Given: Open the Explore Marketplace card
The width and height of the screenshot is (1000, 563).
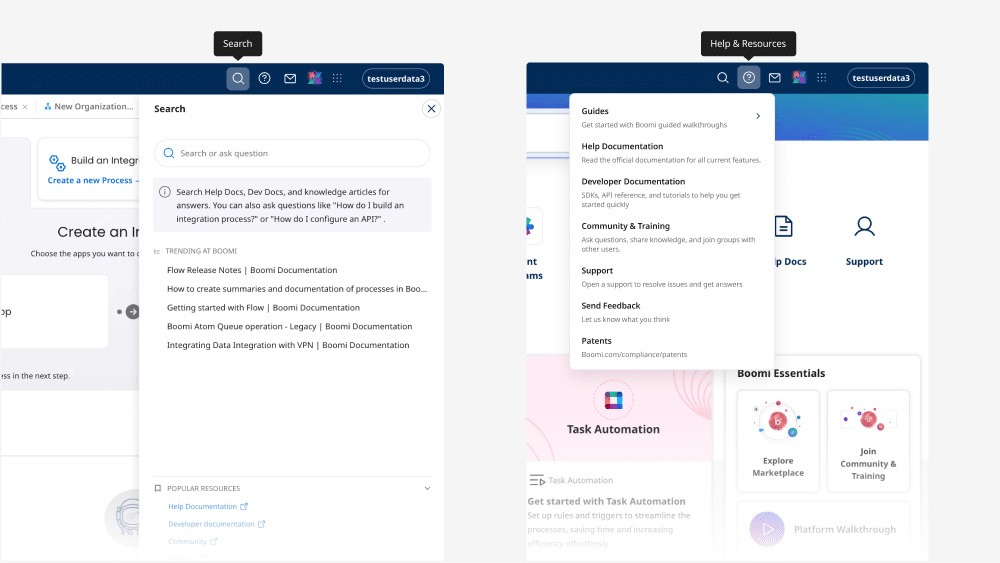Looking at the screenshot, I should (777, 441).
